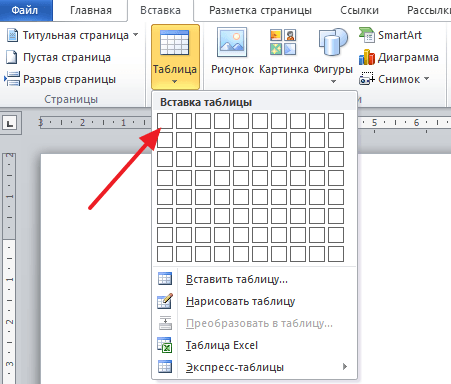The height and width of the screenshot is (384, 451).
Task: Open Титульная страница dropdown arrow
Action: 136,35
